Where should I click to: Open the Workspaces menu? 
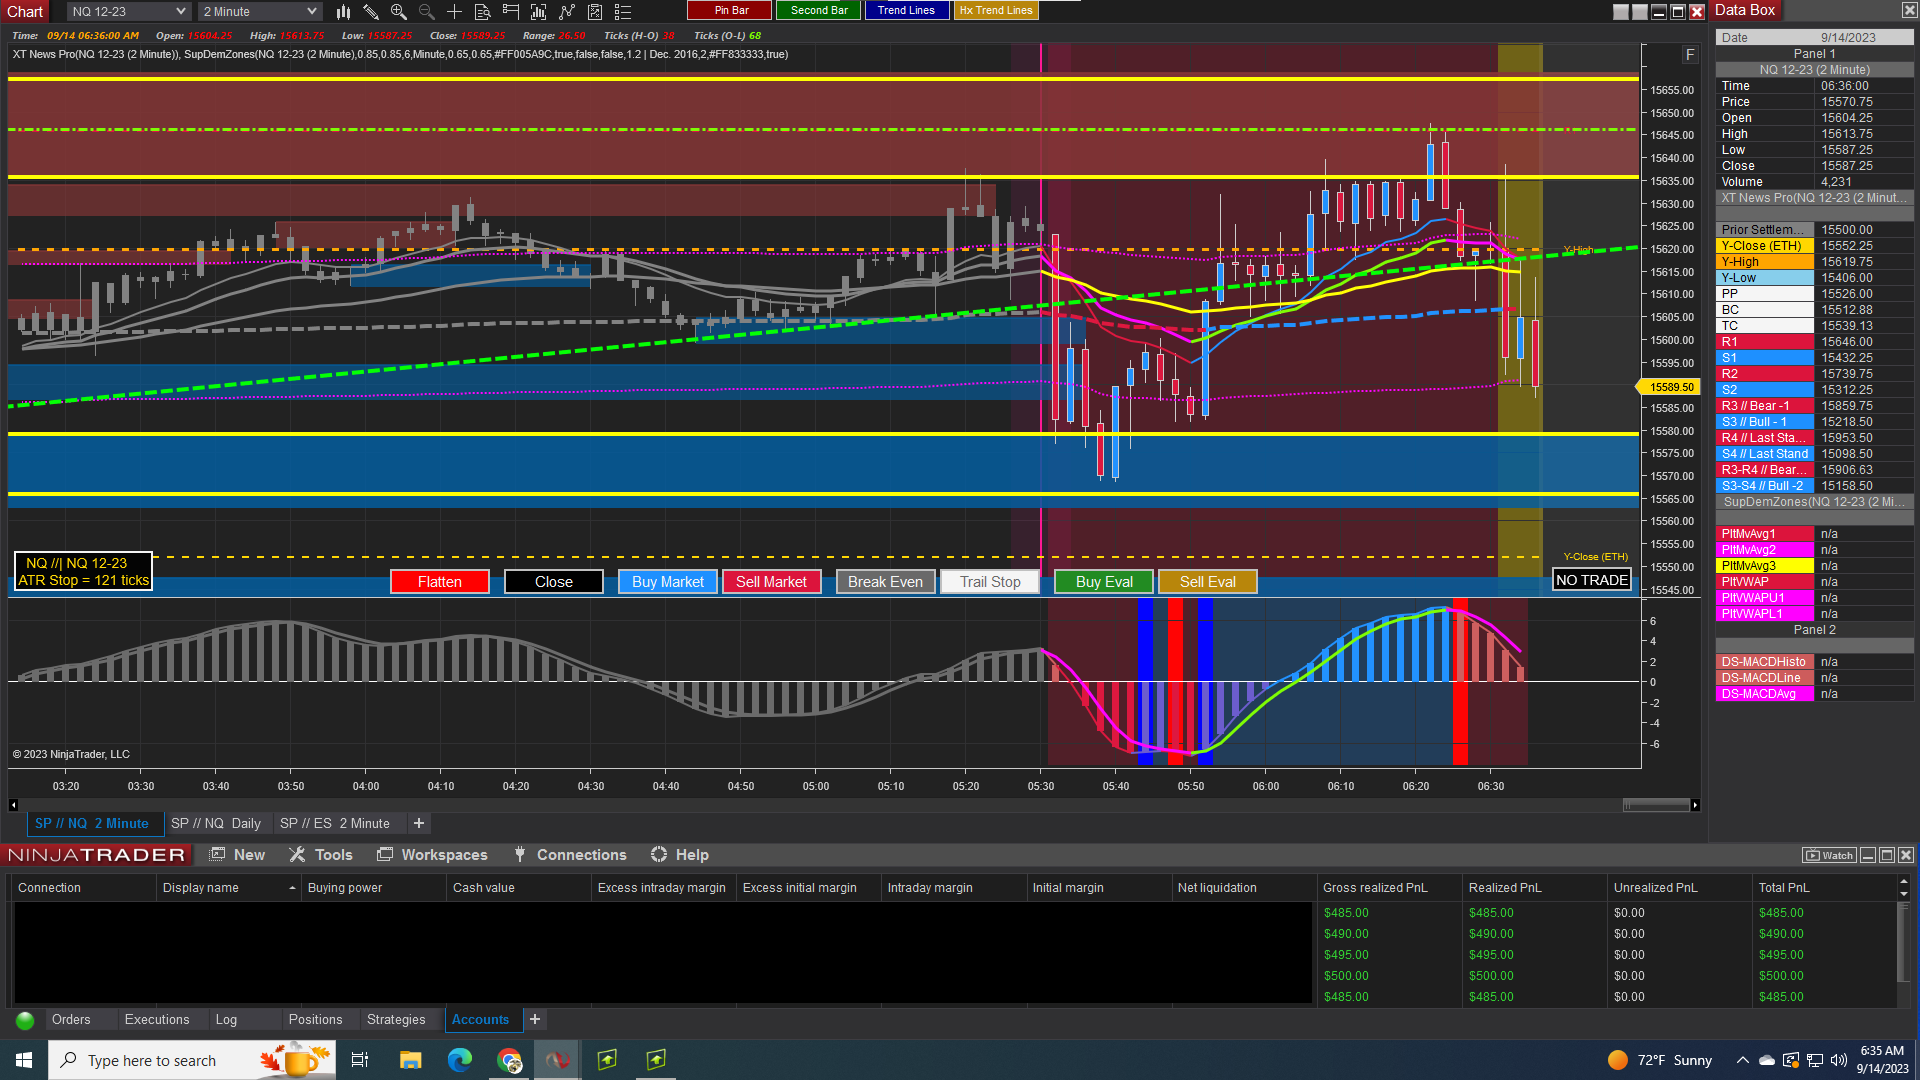432,855
